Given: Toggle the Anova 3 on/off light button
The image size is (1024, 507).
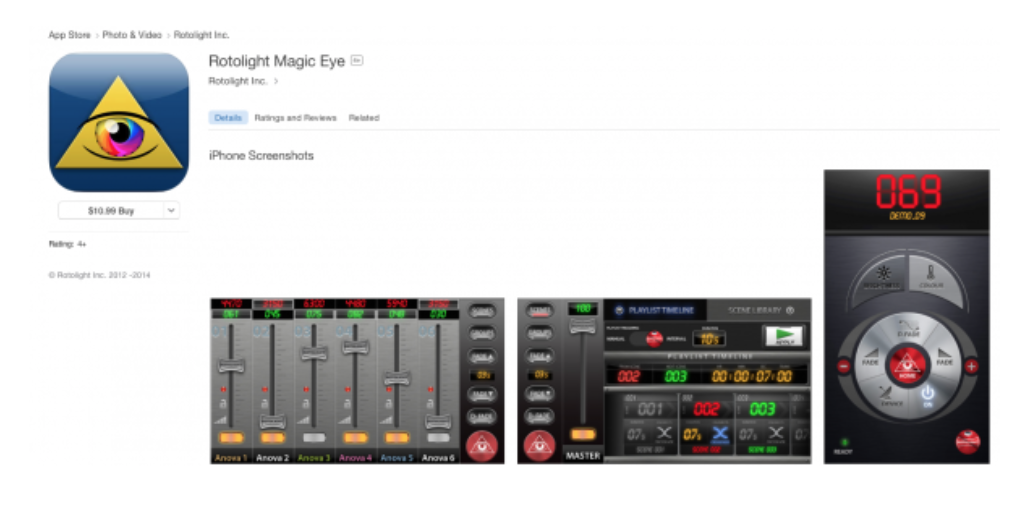Looking at the screenshot, I should pyautogui.click(x=314, y=438).
